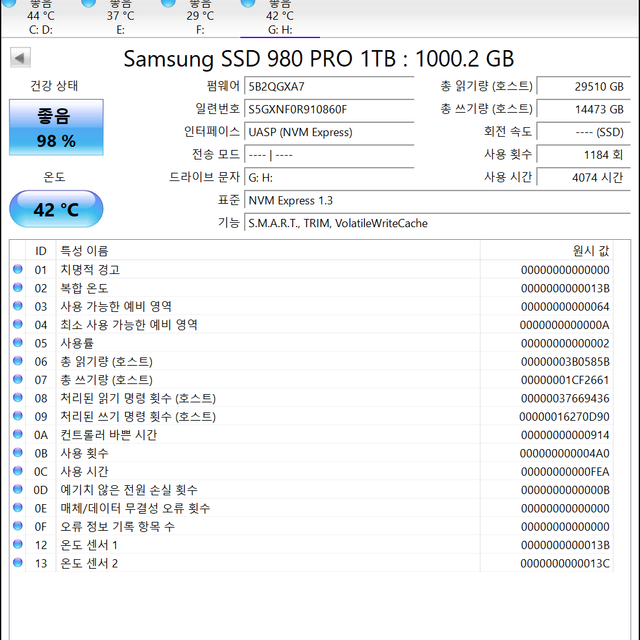Click status dot for 06 총 읽기량
The width and height of the screenshot is (640, 640).
(x=18, y=361)
